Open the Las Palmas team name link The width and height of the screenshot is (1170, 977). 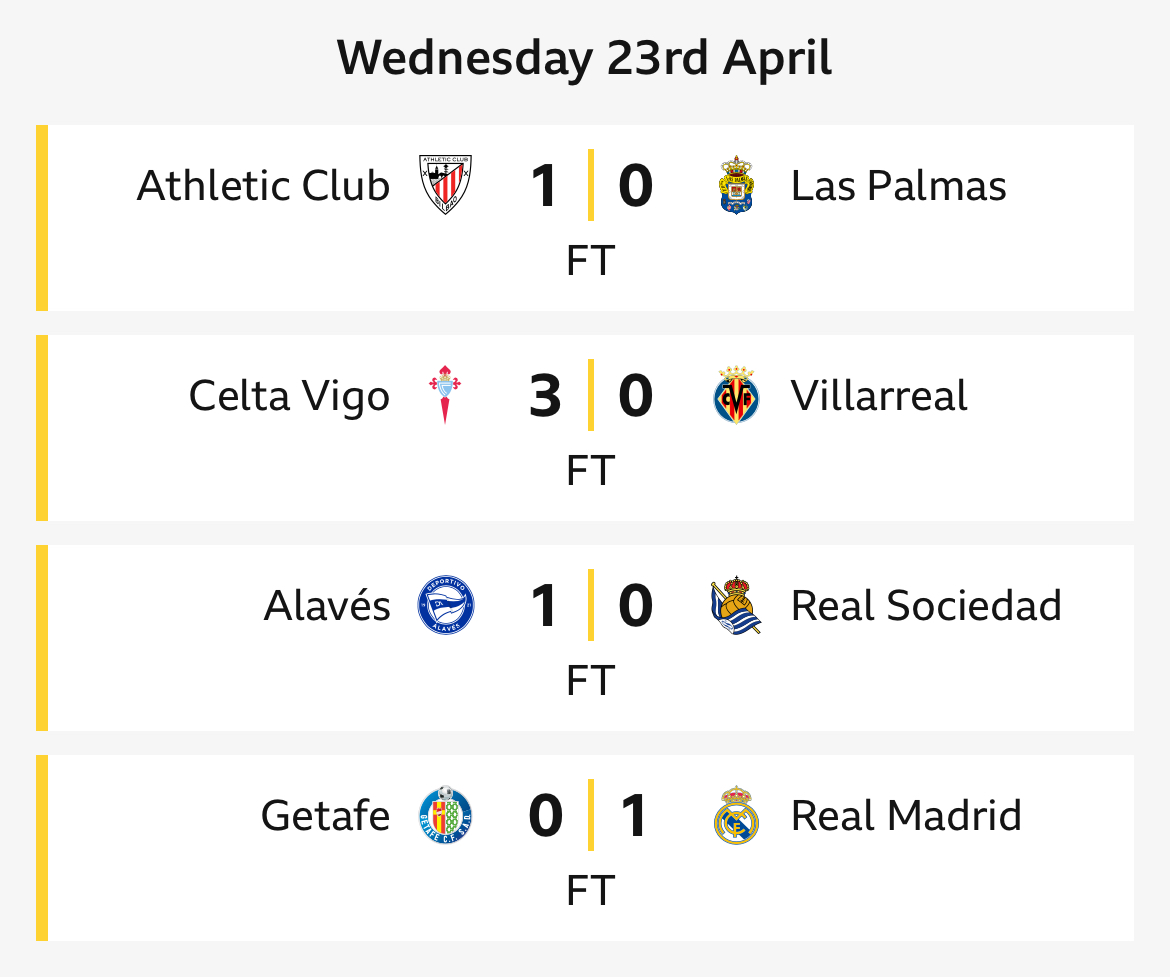(898, 185)
